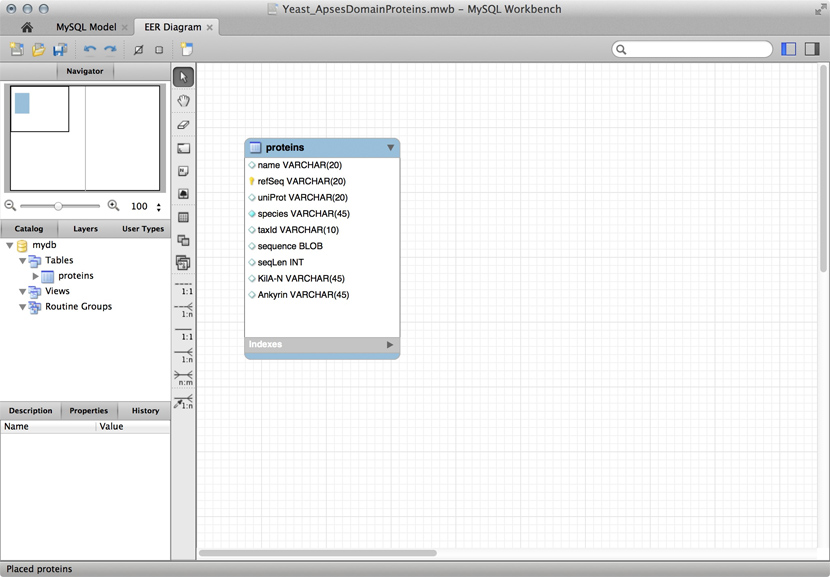The width and height of the screenshot is (830, 577).
Task: Select n:m relationship tool
Action: 184,378
